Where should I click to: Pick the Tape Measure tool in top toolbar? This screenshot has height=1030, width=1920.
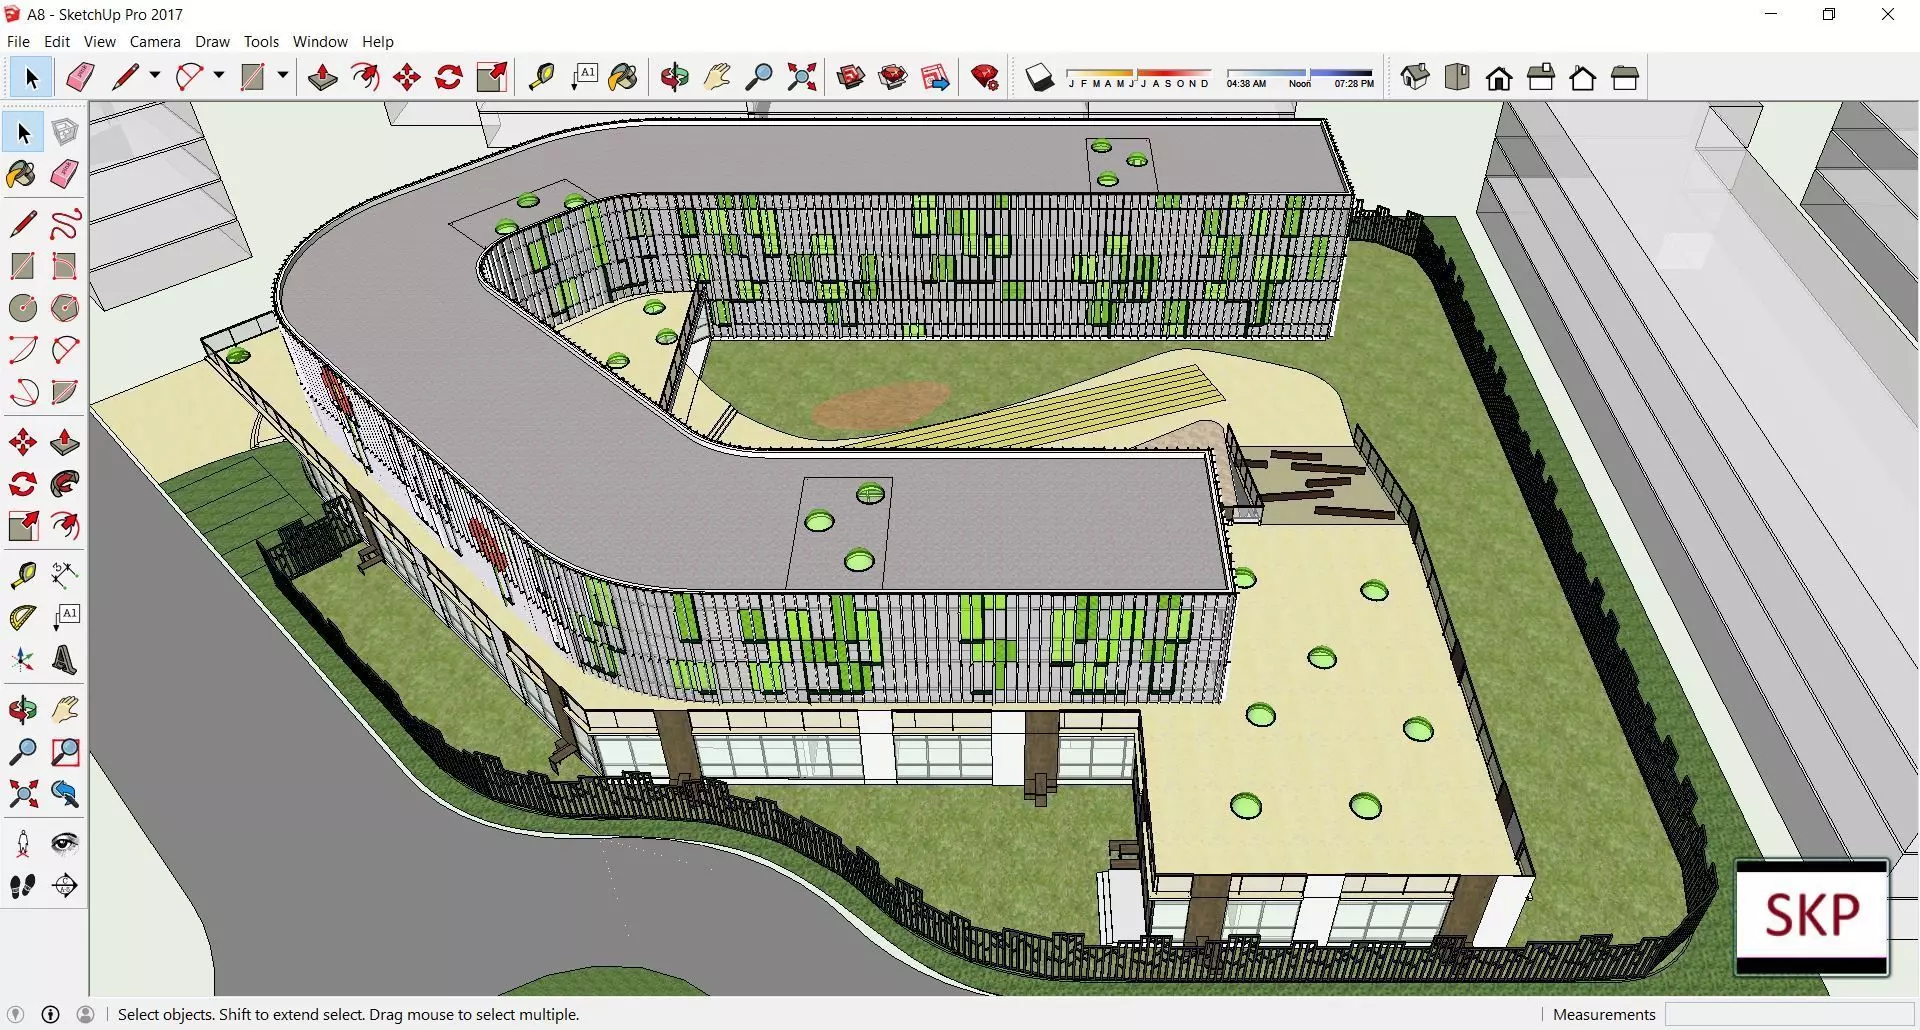pos(541,77)
